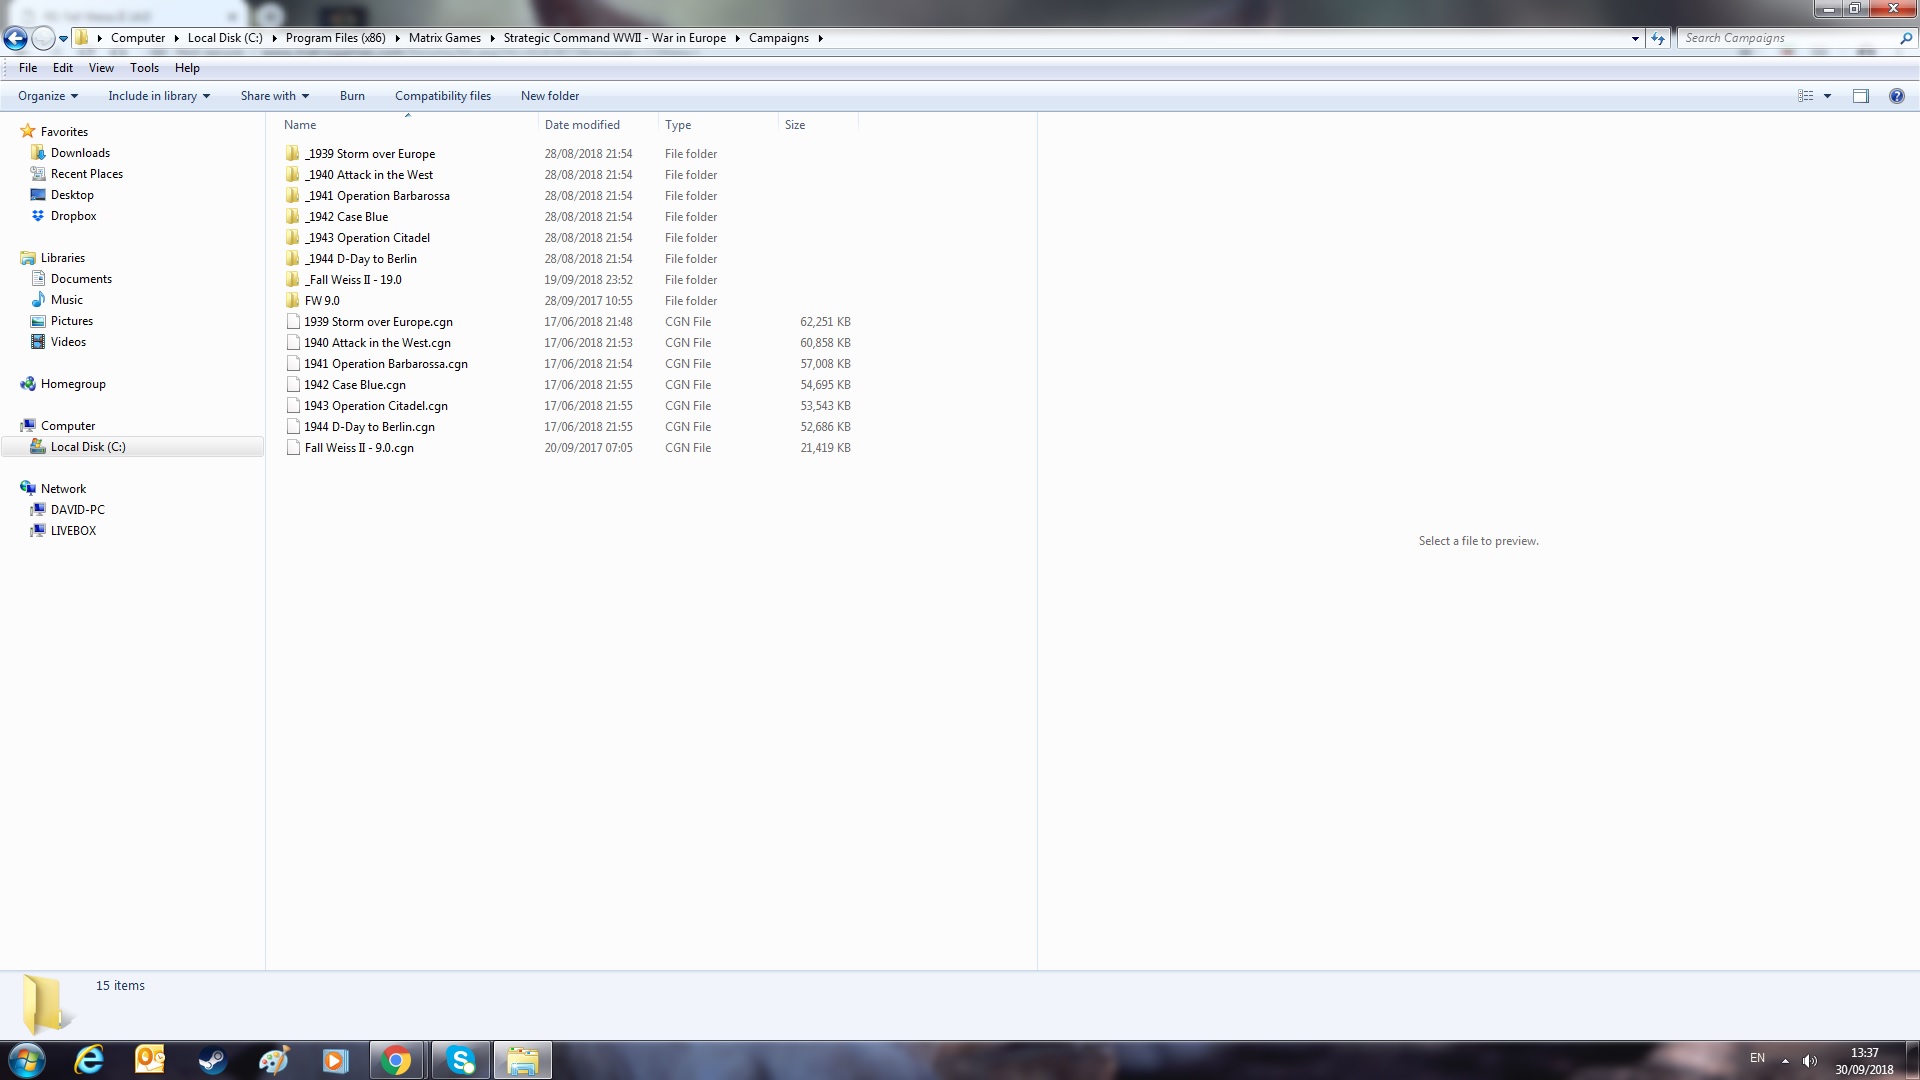Open Dropbox in Favorites sidebar
1920x1080 pixels.
[x=73, y=216]
